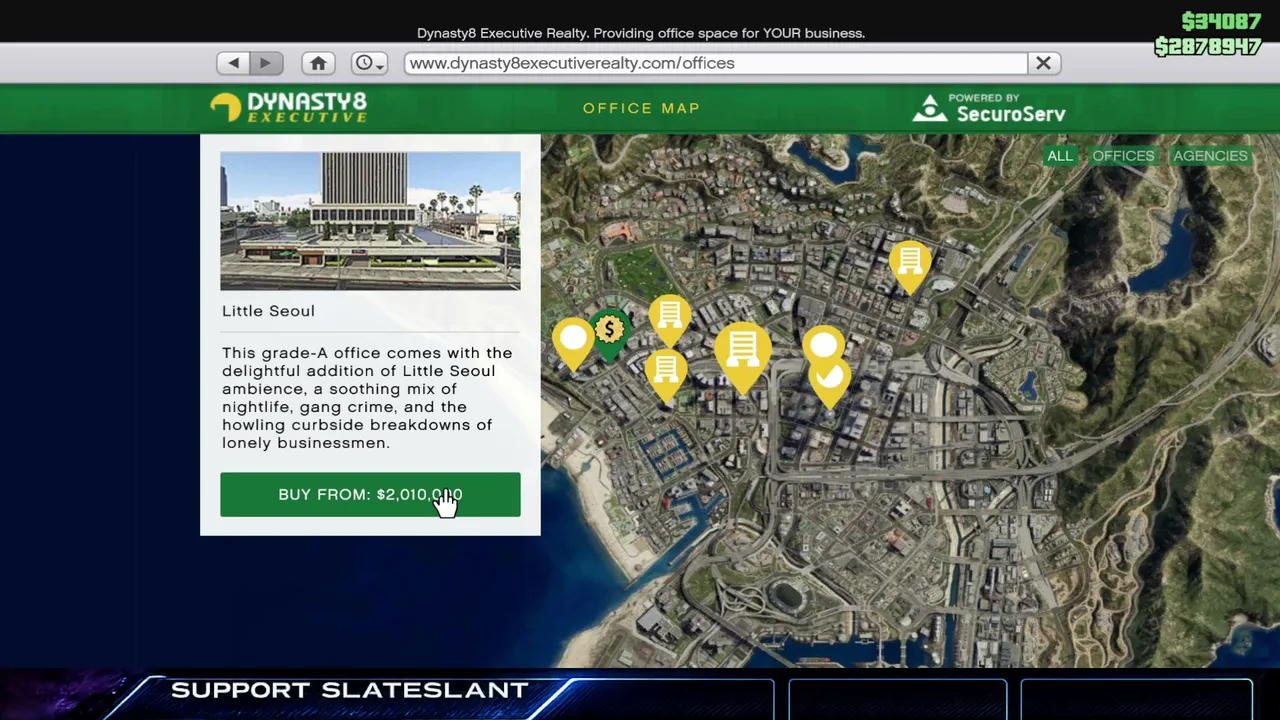
Task: Select the largest office building marker
Action: [742, 354]
